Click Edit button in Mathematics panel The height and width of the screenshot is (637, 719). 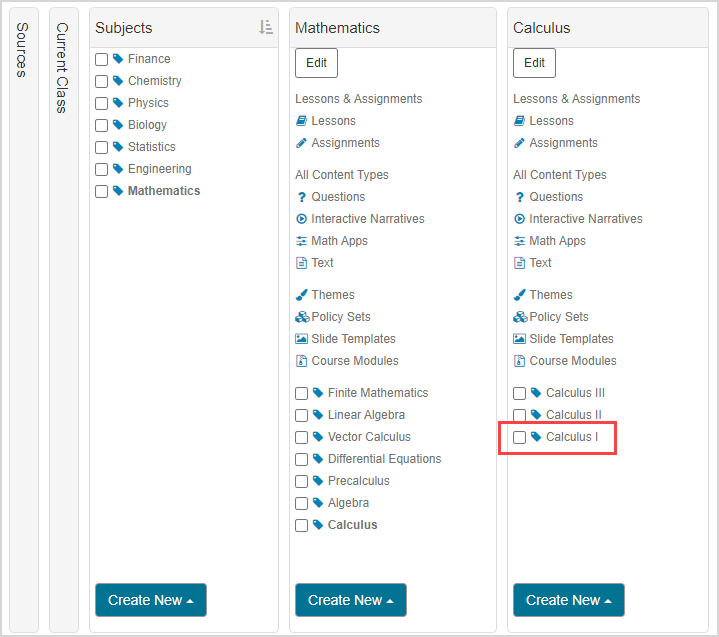(316, 63)
